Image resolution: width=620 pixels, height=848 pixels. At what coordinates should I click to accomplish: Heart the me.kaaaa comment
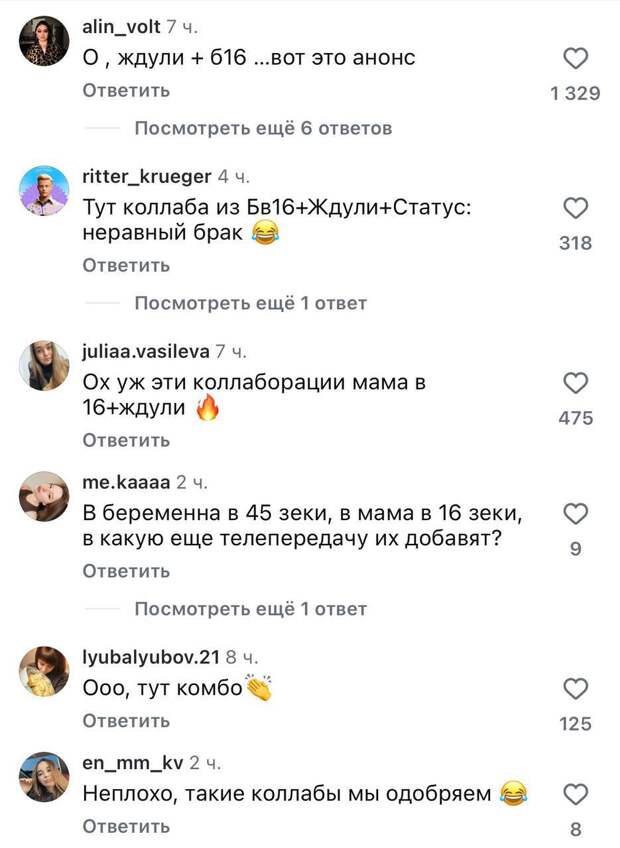[x=575, y=514]
